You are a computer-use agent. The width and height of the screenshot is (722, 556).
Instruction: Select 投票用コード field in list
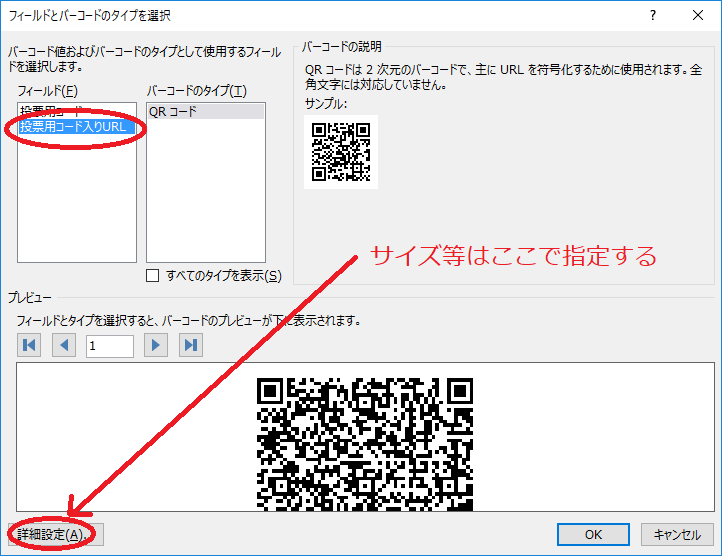[x=77, y=111]
